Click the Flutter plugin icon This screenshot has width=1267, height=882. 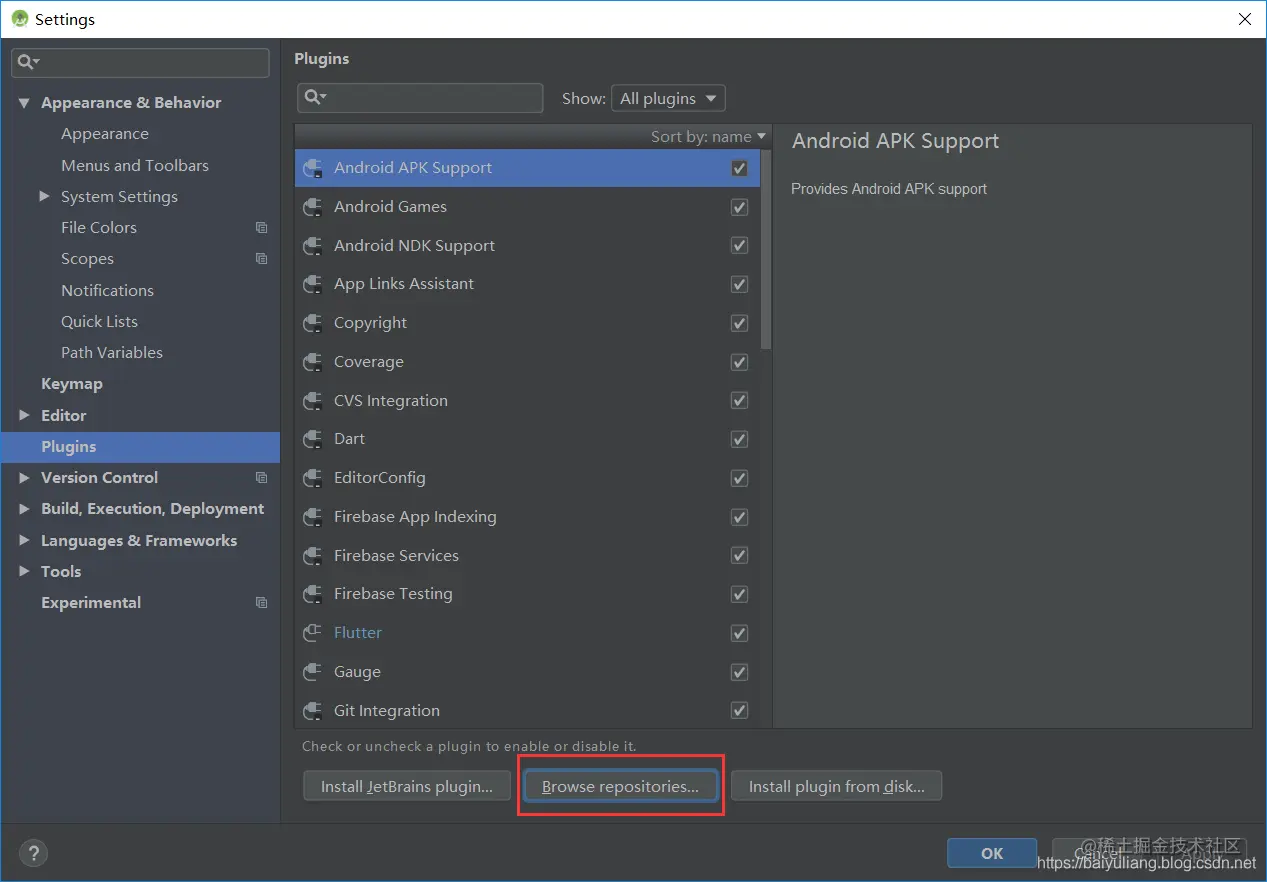click(313, 633)
